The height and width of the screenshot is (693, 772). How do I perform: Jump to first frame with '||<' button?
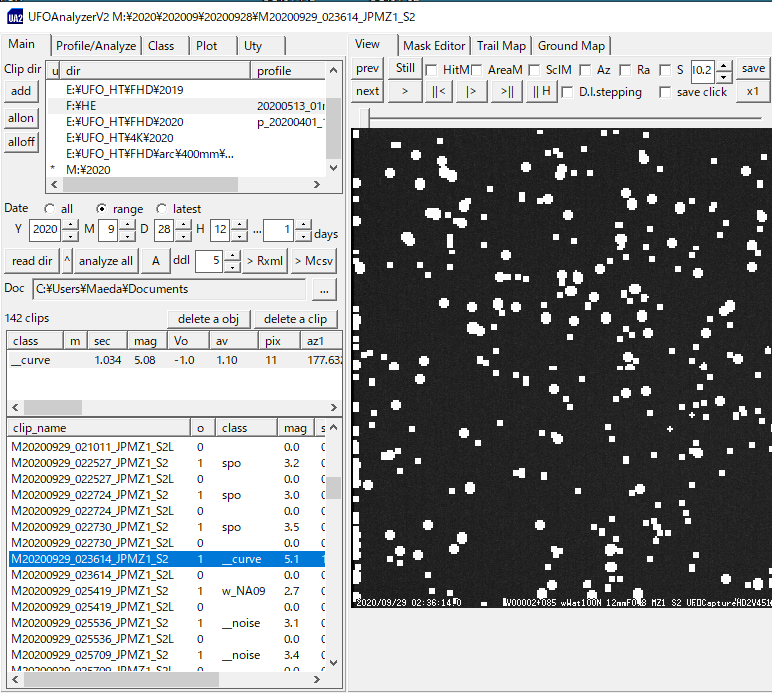(438, 91)
